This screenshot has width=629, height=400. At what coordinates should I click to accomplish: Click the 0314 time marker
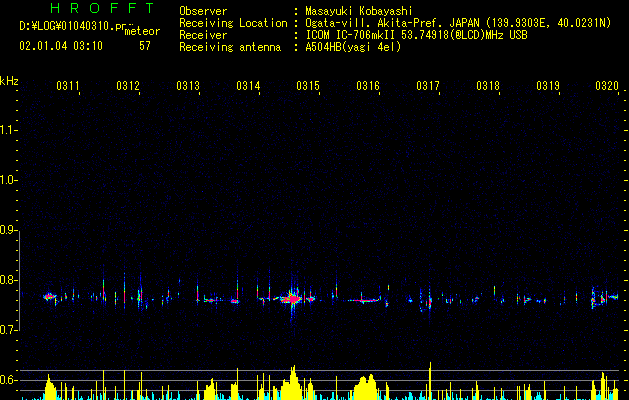[x=248, y=85]
